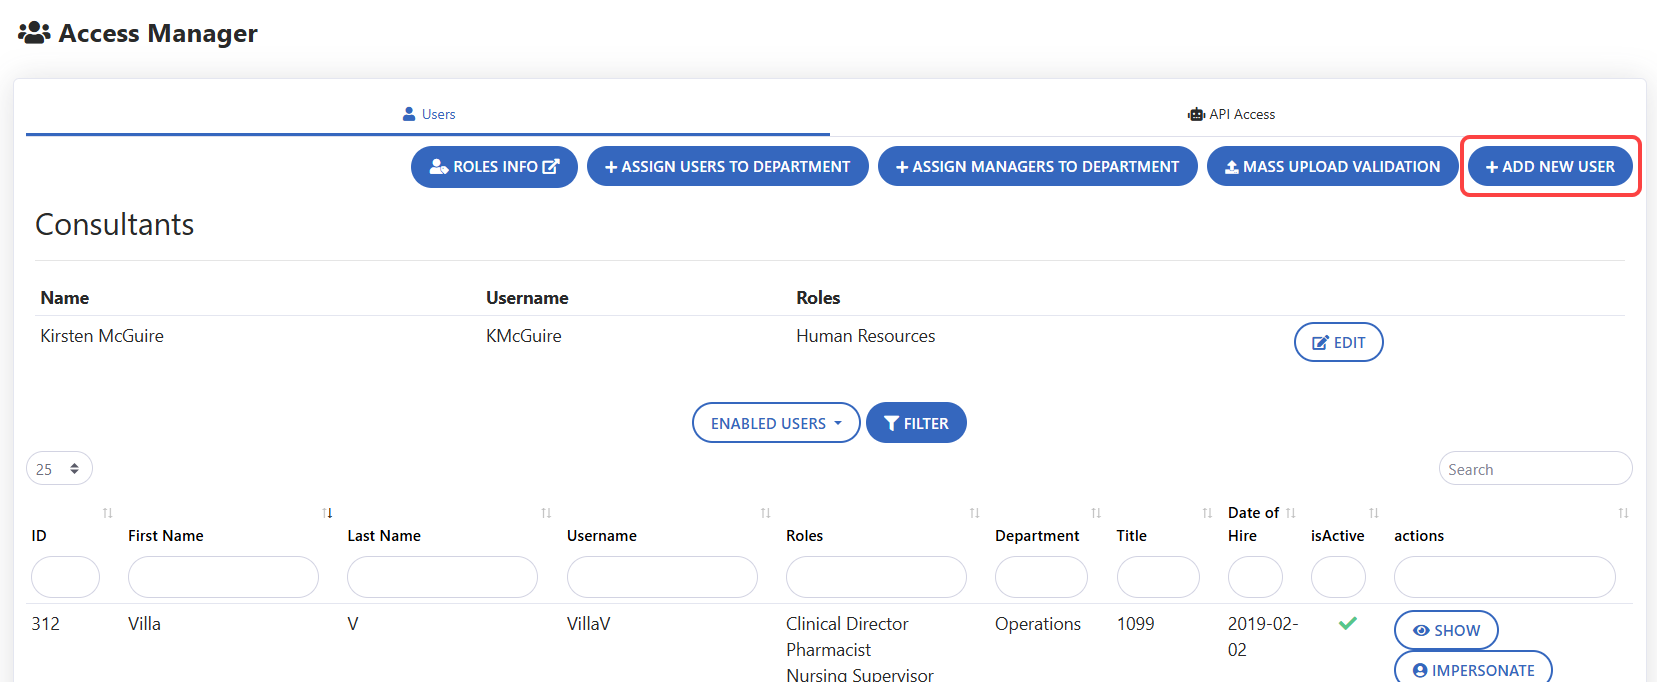Sort by First Name column arrows

pos(327,513)
